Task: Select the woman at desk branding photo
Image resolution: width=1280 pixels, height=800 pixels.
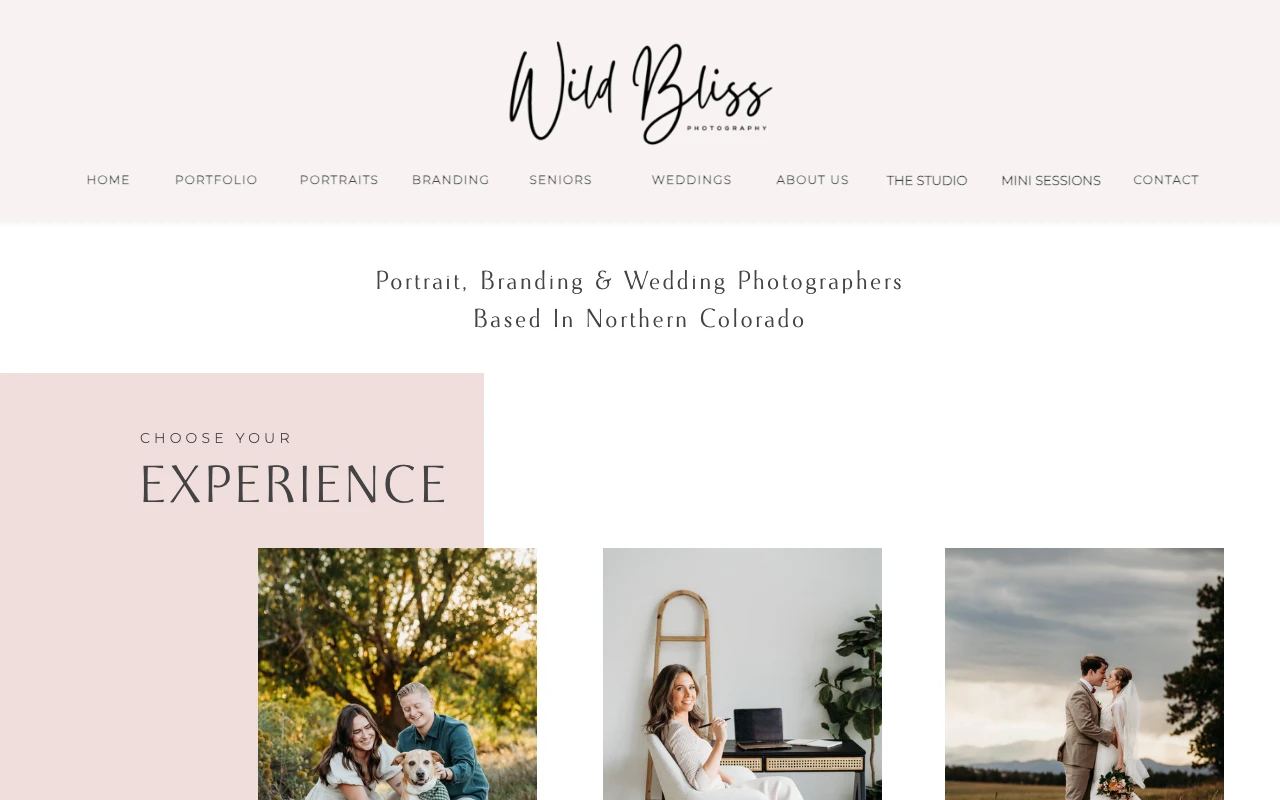Action: tap(742, 674)
